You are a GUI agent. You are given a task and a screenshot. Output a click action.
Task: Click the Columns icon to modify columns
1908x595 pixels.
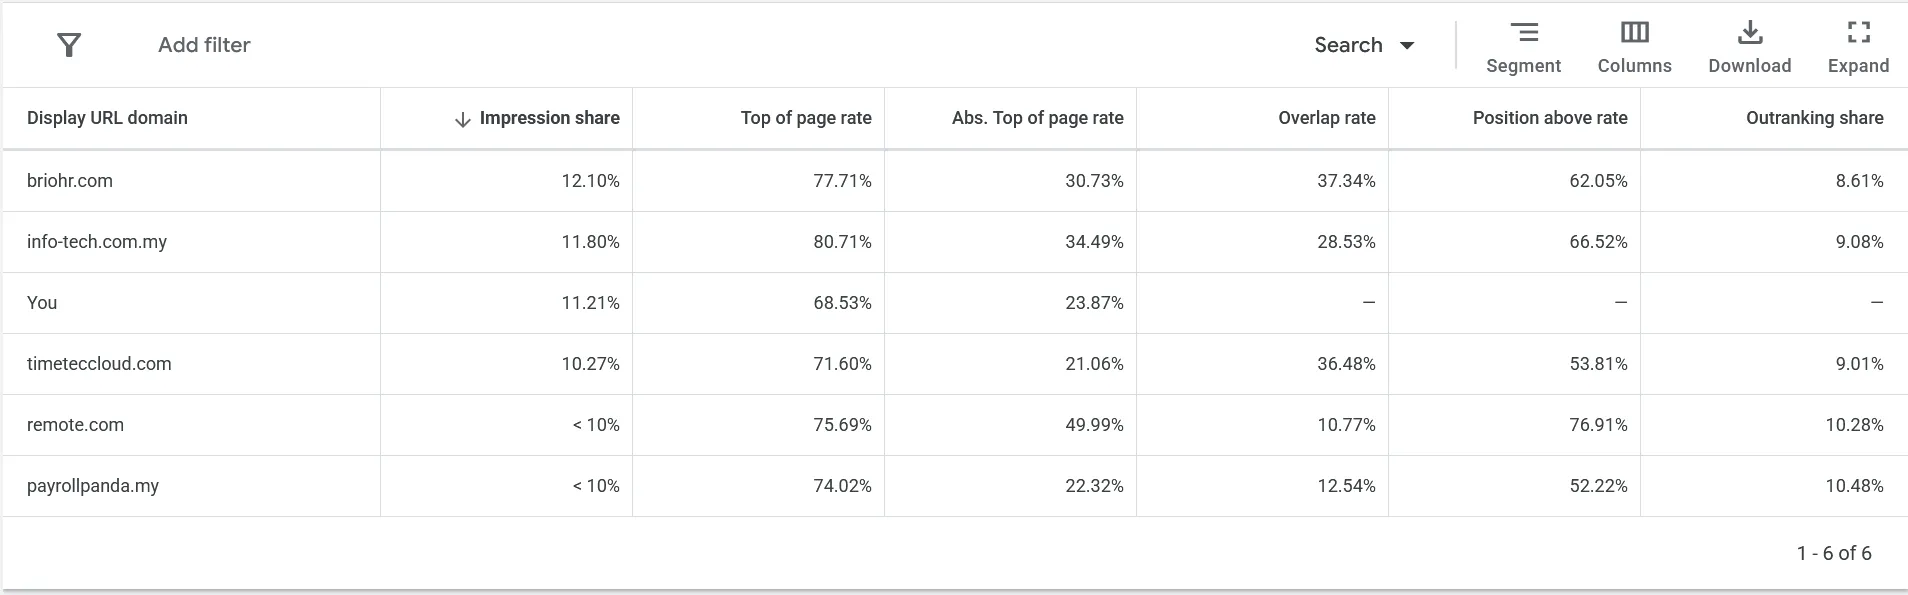[1633, 33]
